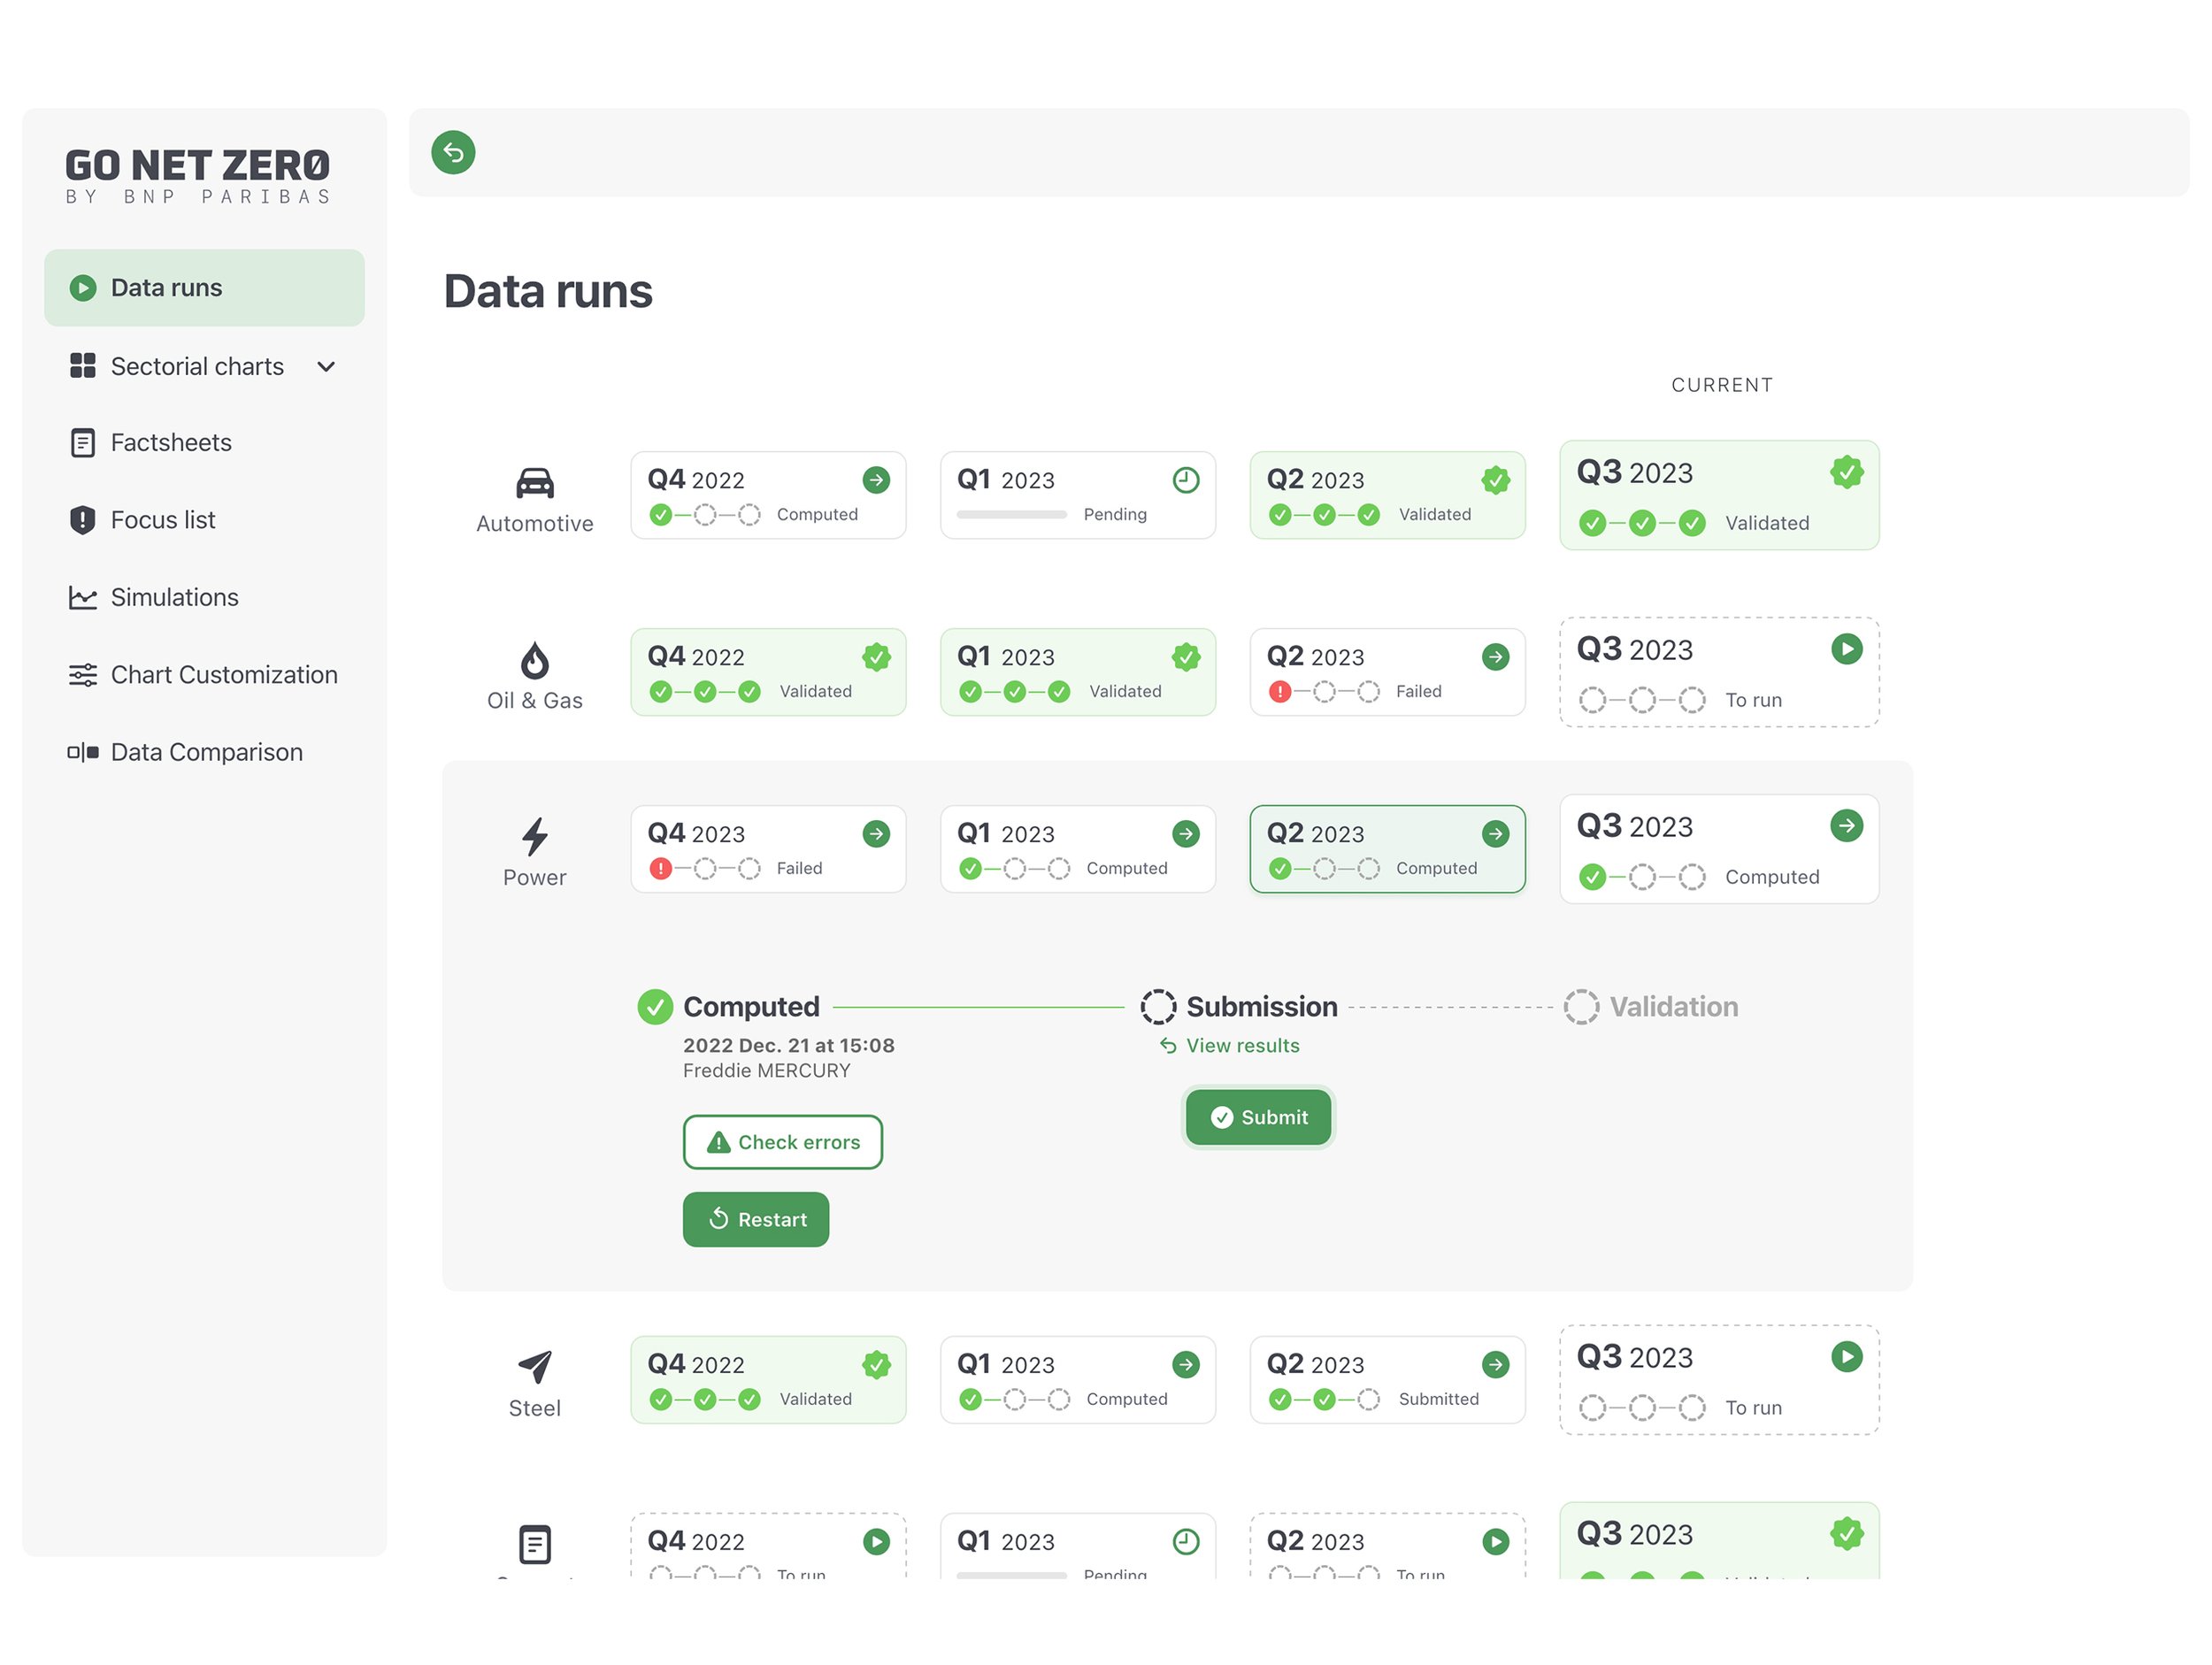The image size is (2212, 1665).
Task: Click '2022 Dec. 21 at 15:08' timestamp
Action: pos(789,1046)
